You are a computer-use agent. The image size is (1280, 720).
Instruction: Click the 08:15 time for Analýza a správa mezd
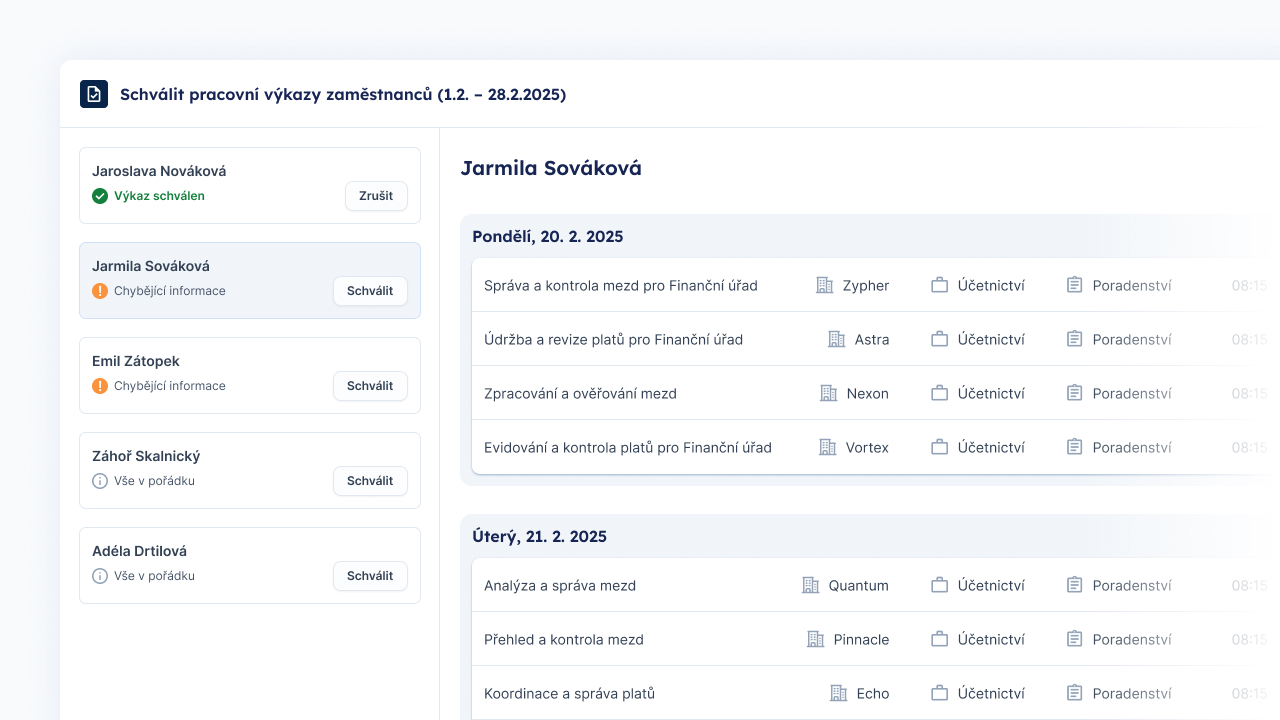pos(1252,585)
